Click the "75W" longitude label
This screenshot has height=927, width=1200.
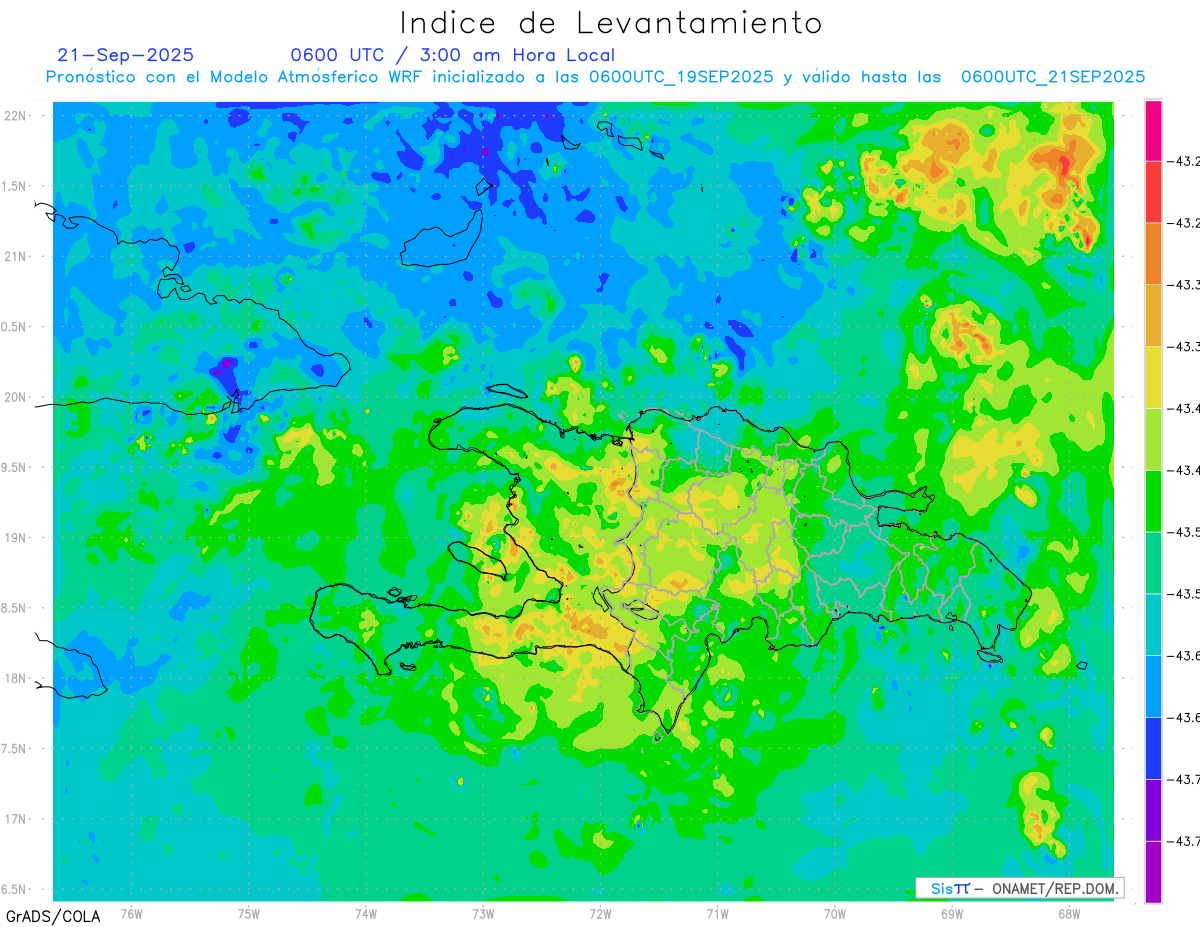[248, 913]
